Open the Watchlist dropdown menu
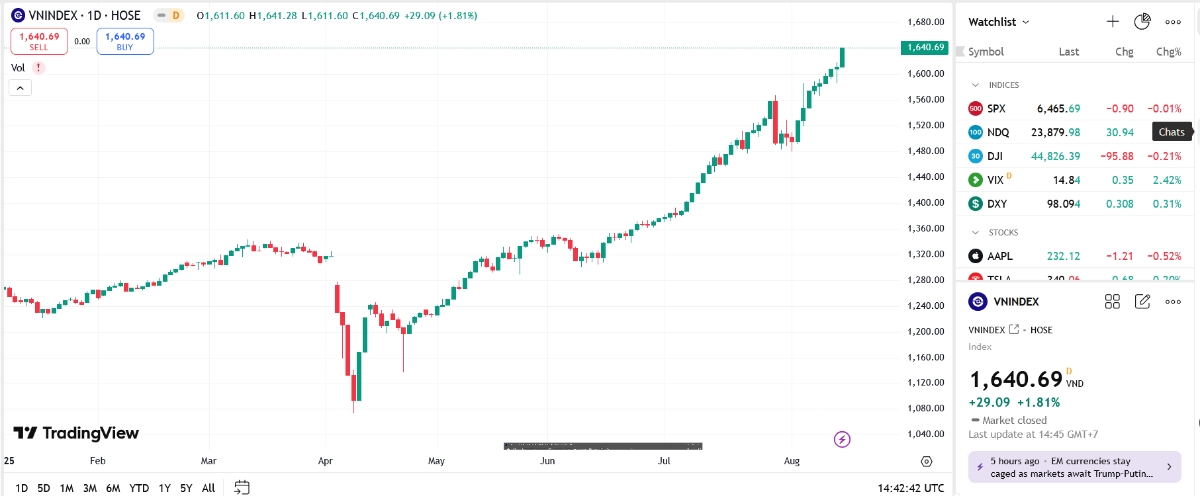The image size is (1200, 496). 999,21
